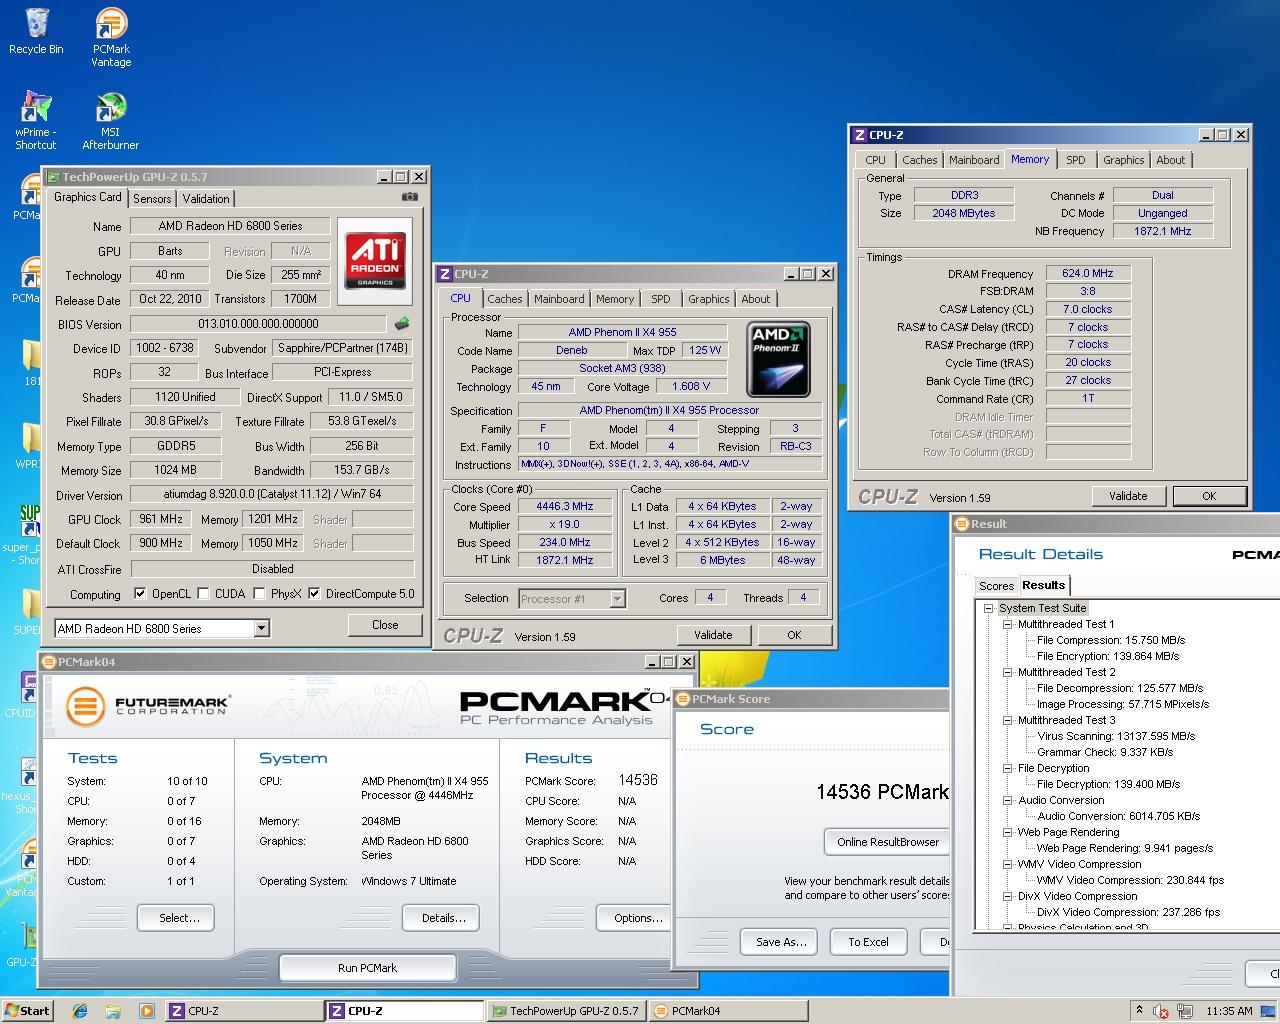This screenshot has height=1024, width=1280.
Task: Open the Mainboard tab in front CPU-Z window
Action: click(x=559, y=299)
